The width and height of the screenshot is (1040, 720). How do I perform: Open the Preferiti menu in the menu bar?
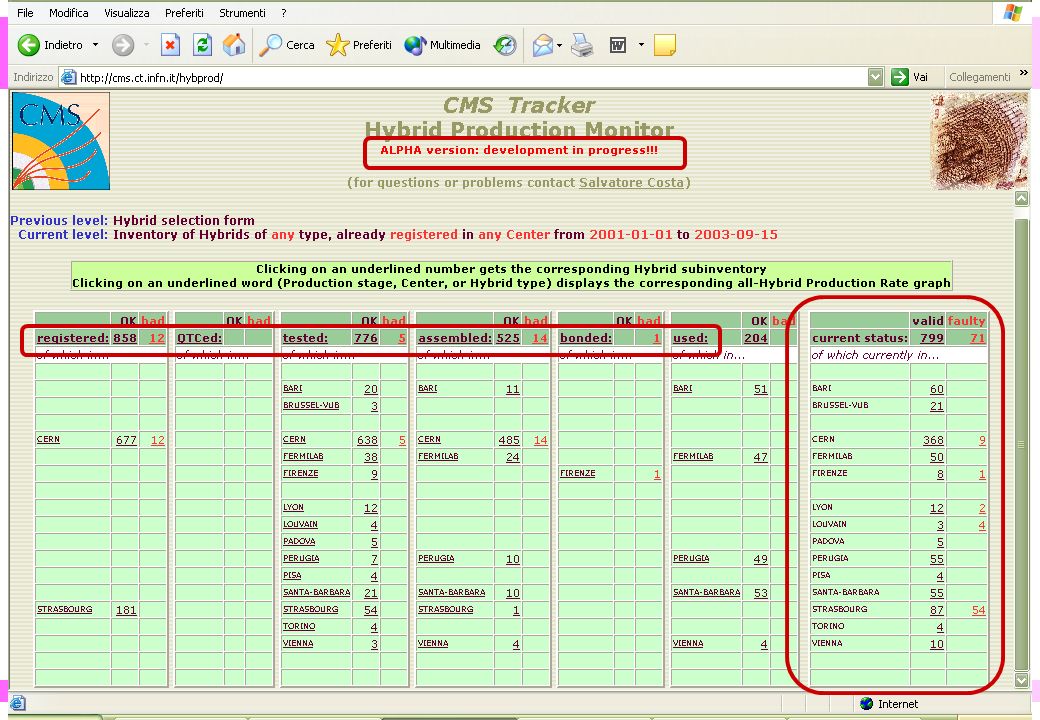[x=184, y=13]
